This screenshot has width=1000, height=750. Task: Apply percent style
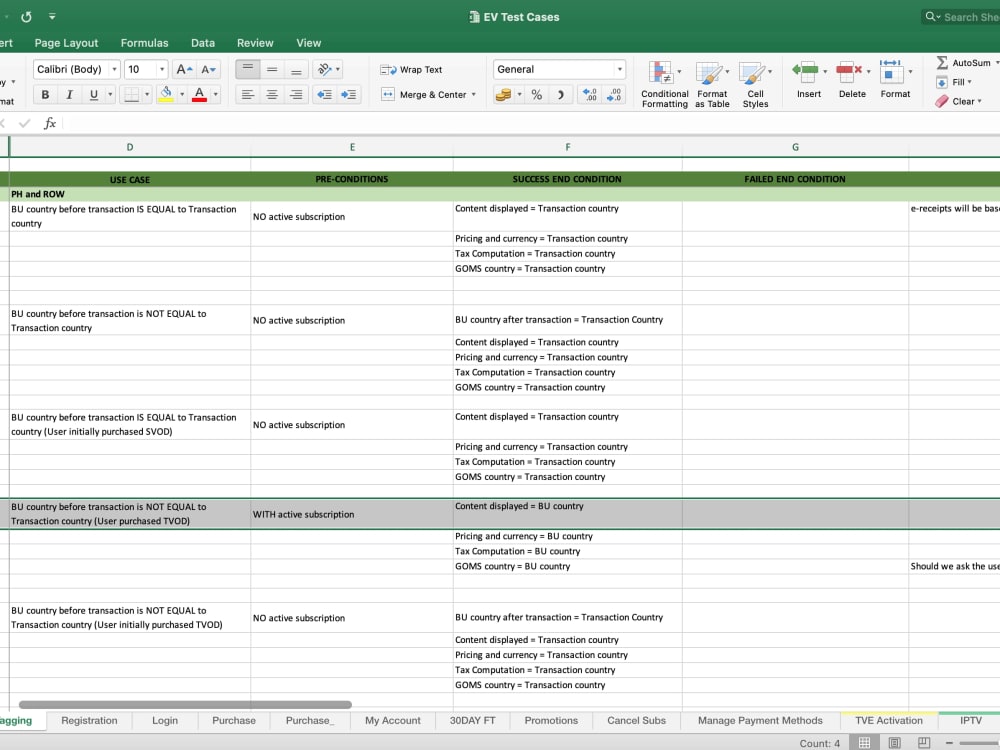[536, 94]
